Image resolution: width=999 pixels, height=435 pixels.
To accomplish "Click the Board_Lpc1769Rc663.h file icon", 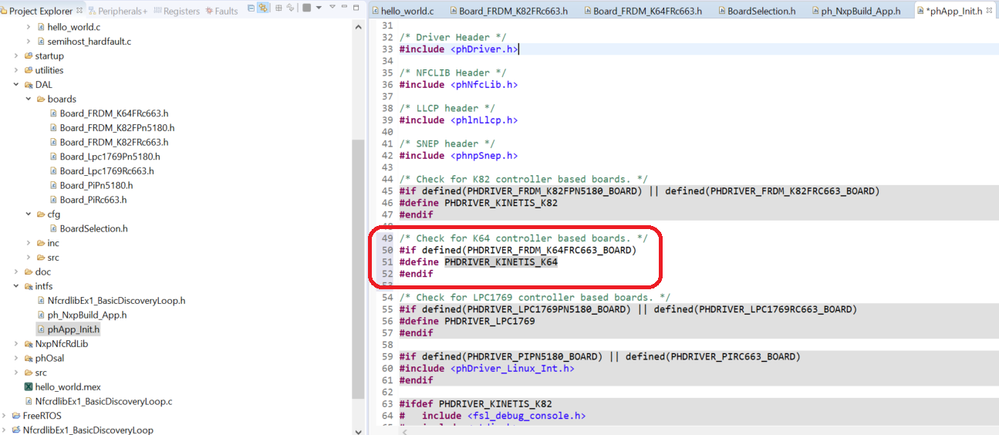I will (x=54, y=171).
